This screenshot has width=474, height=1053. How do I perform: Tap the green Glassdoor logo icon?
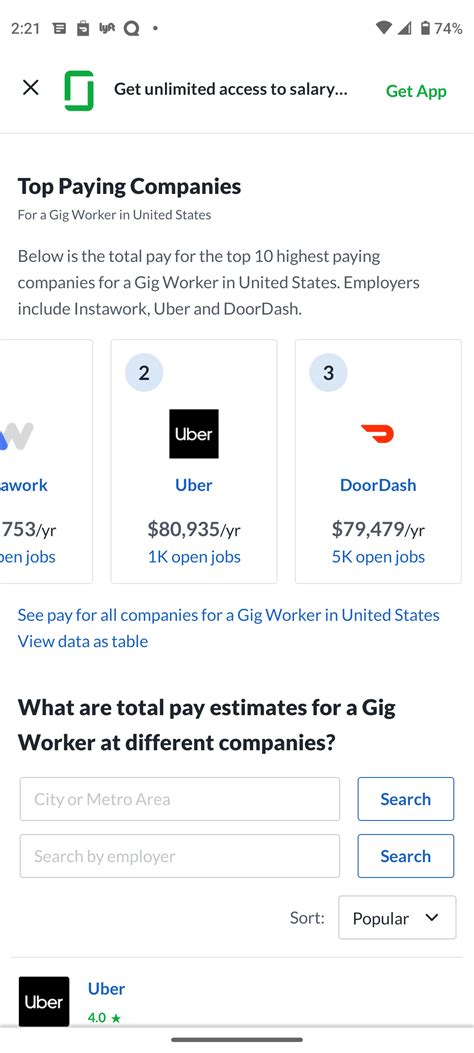point(79,91)
